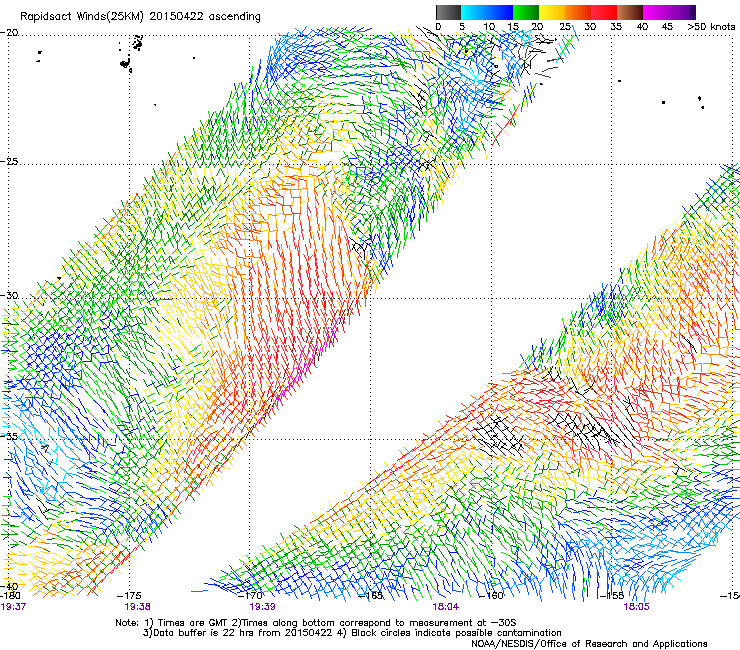Click the '>50 knots' legend label

click(711, 27)
